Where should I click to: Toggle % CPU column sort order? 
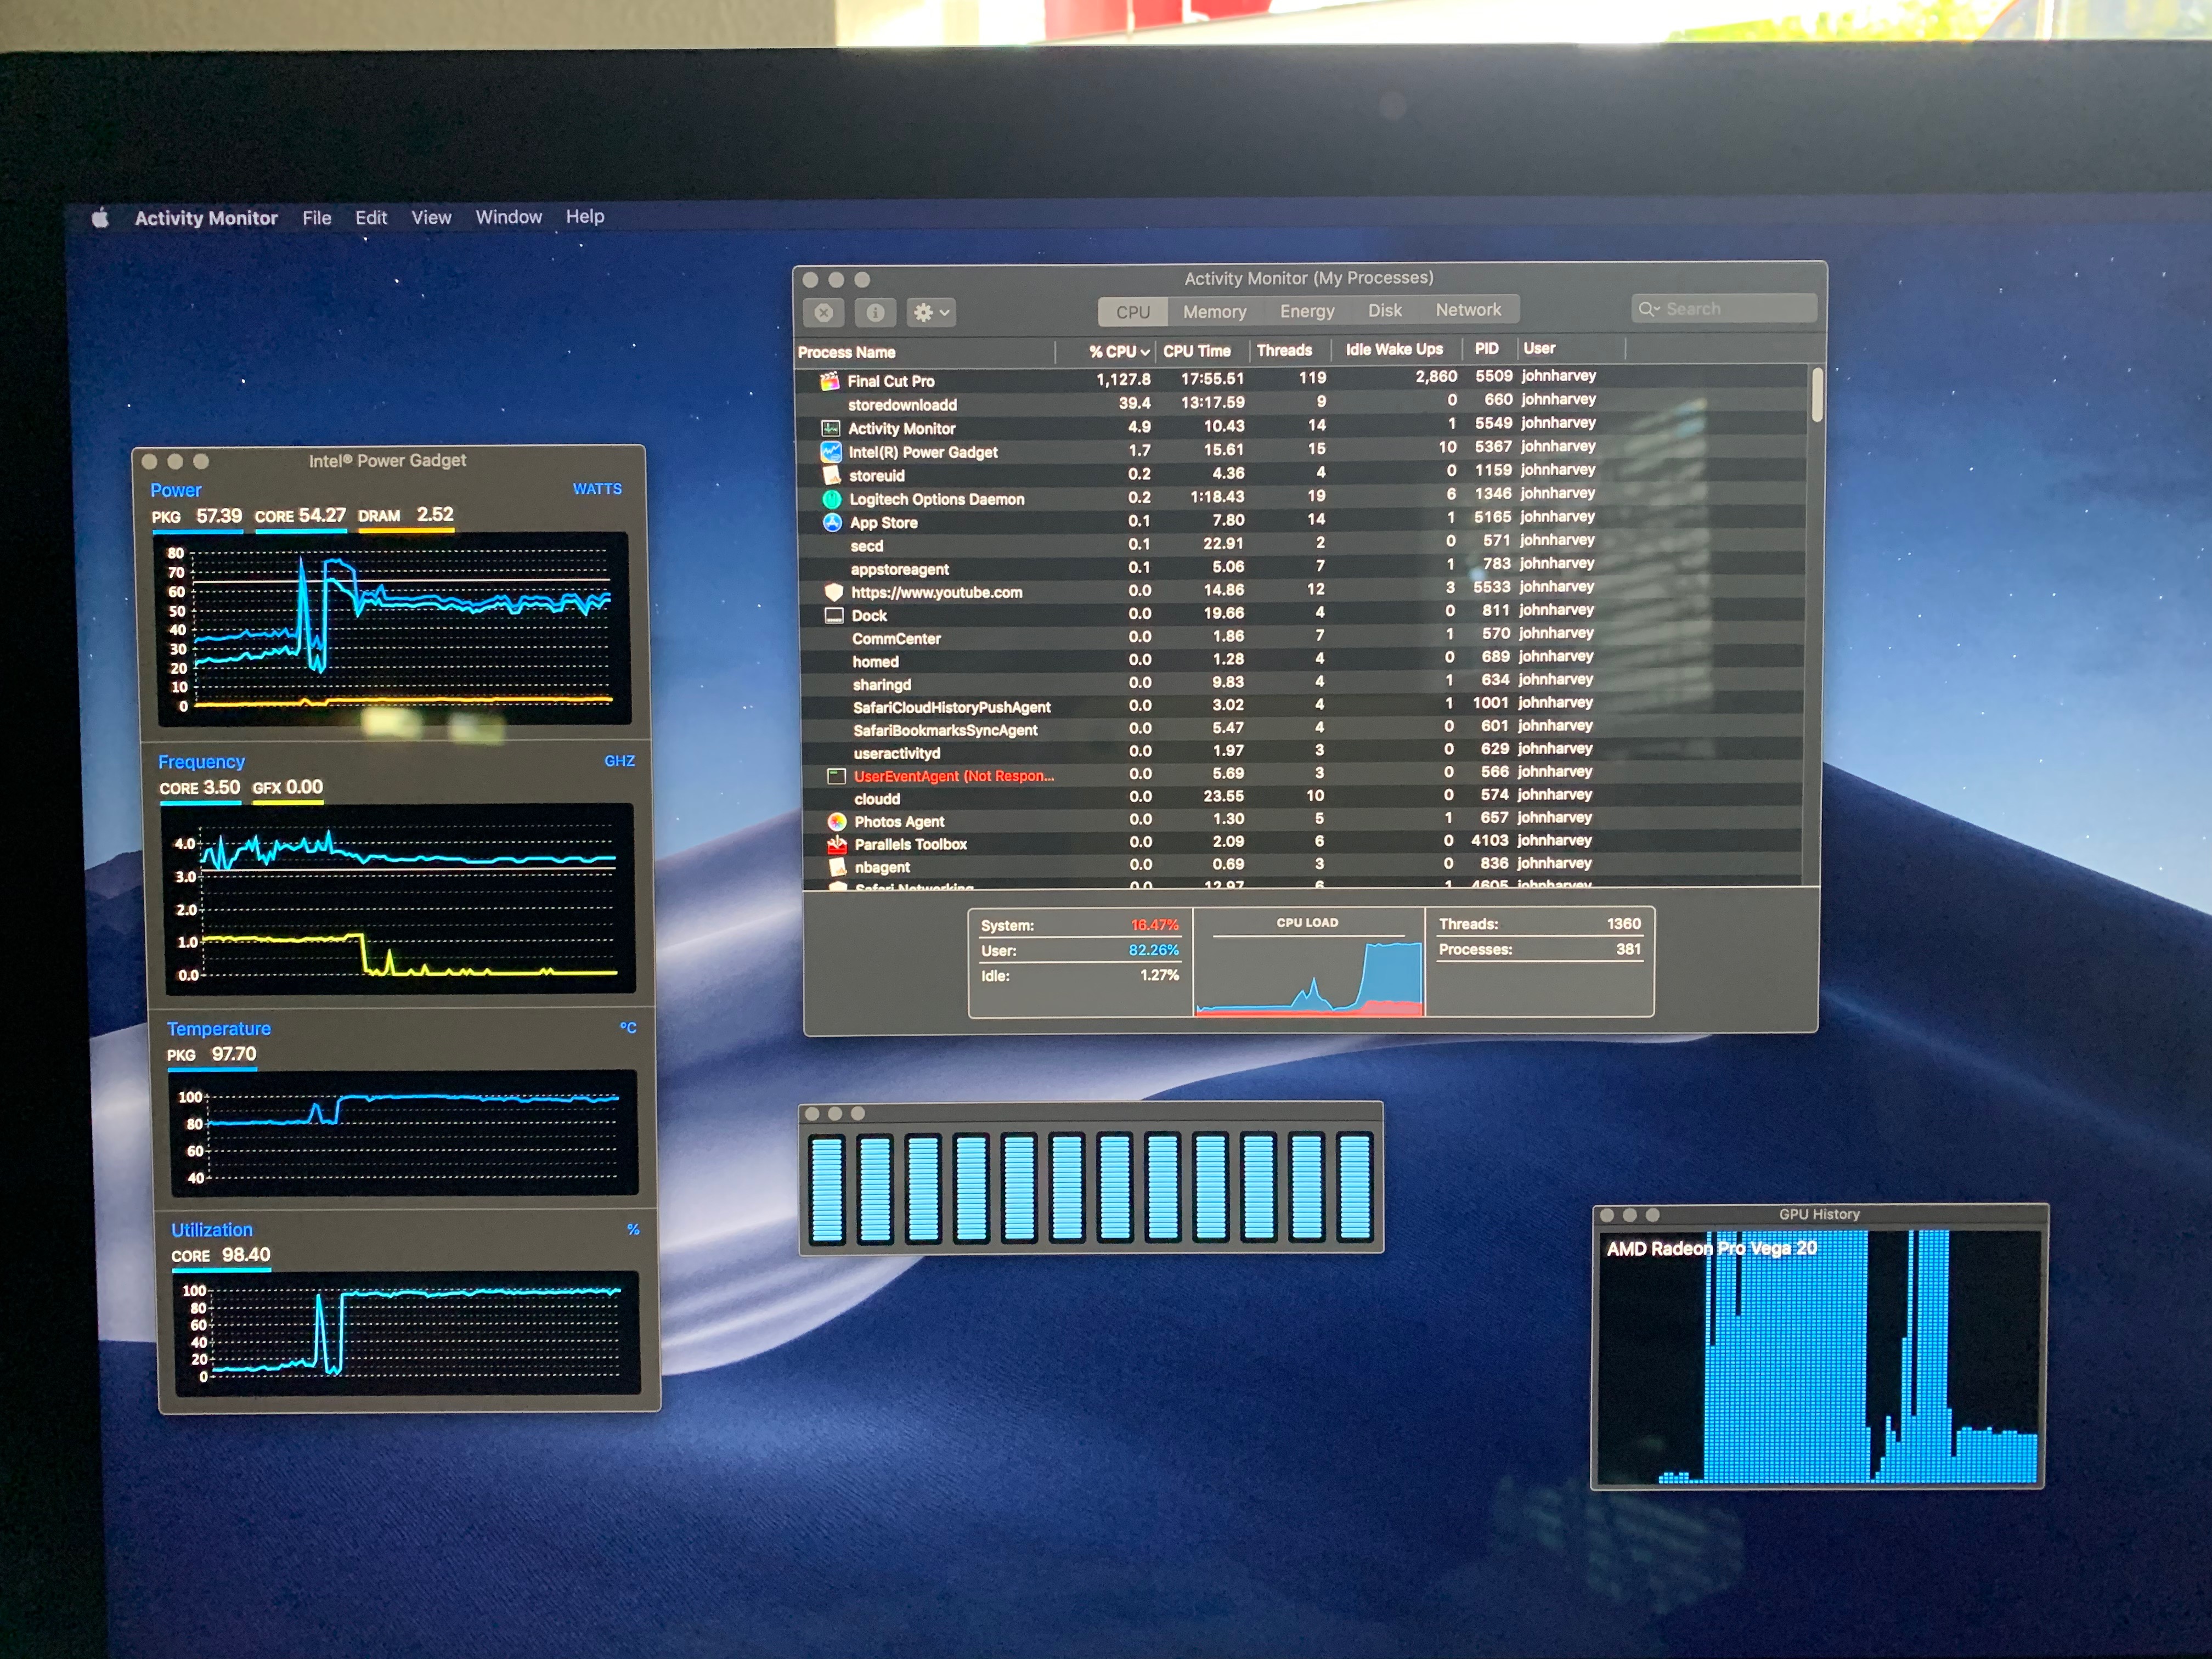pos(1118,352)
